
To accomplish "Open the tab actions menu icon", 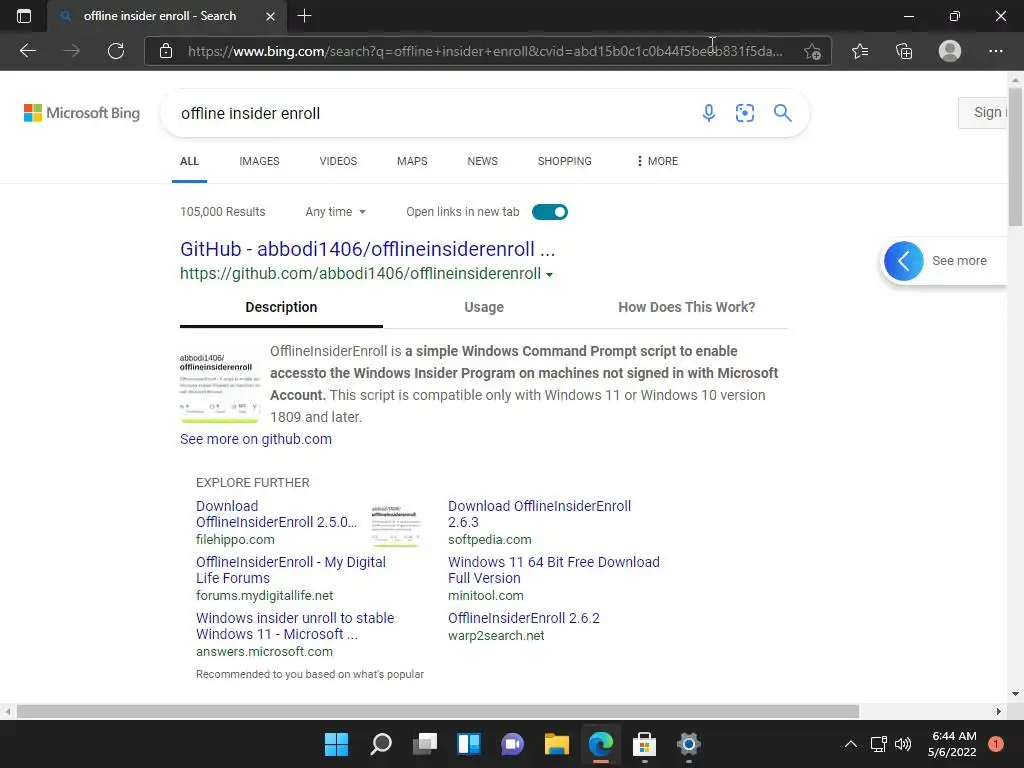I will (24, 16).
